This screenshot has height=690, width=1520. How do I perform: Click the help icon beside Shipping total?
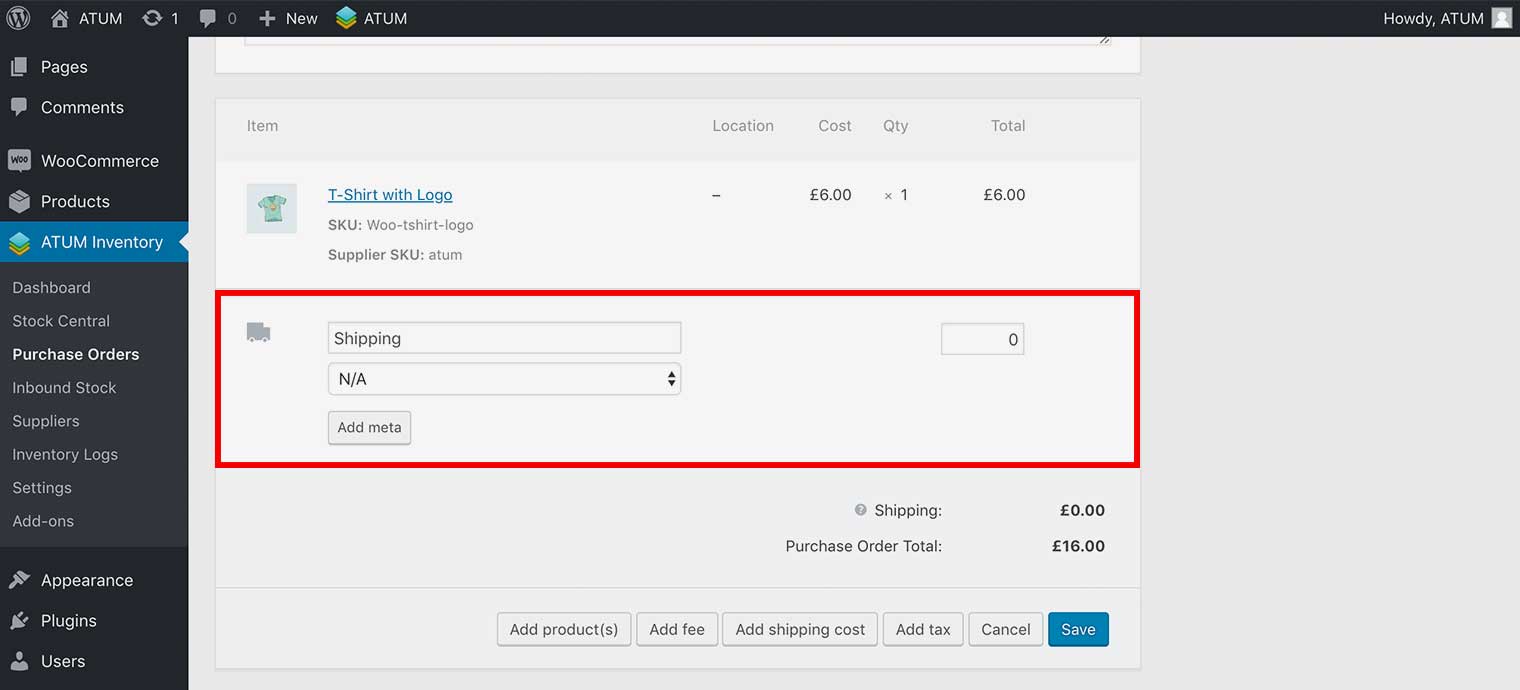point(860,510)
